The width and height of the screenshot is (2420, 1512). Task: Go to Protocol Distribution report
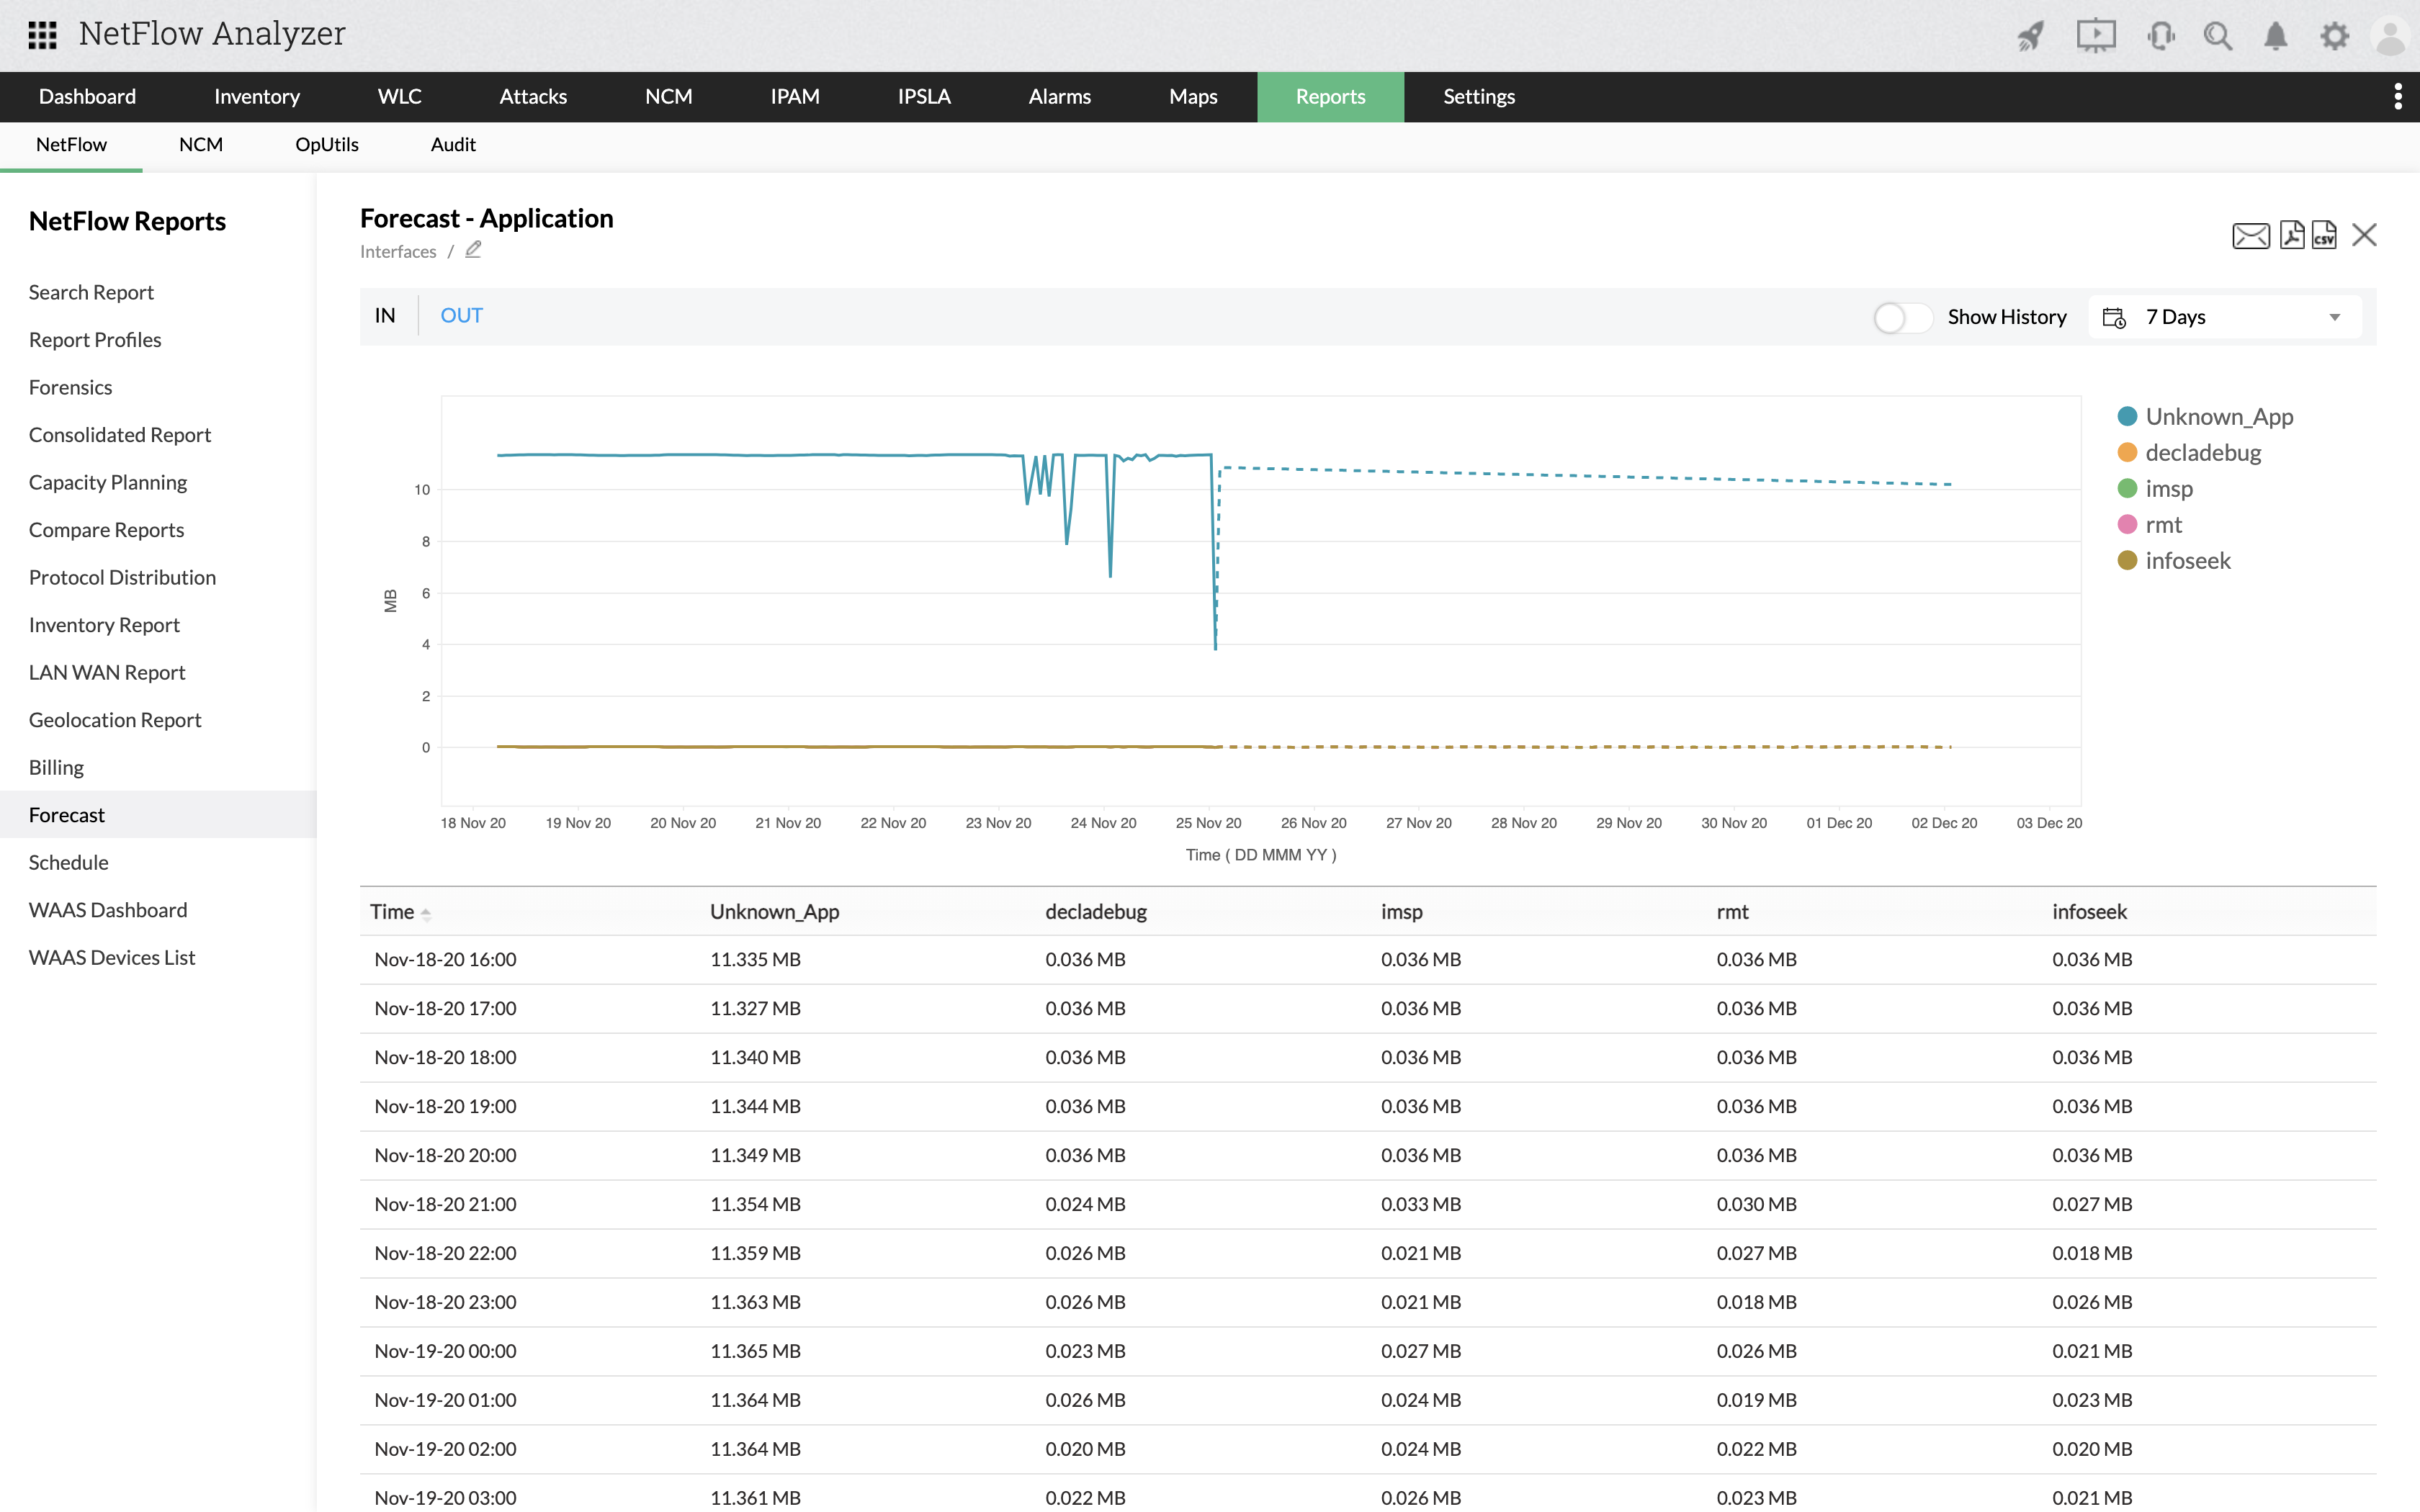(122, 577)
